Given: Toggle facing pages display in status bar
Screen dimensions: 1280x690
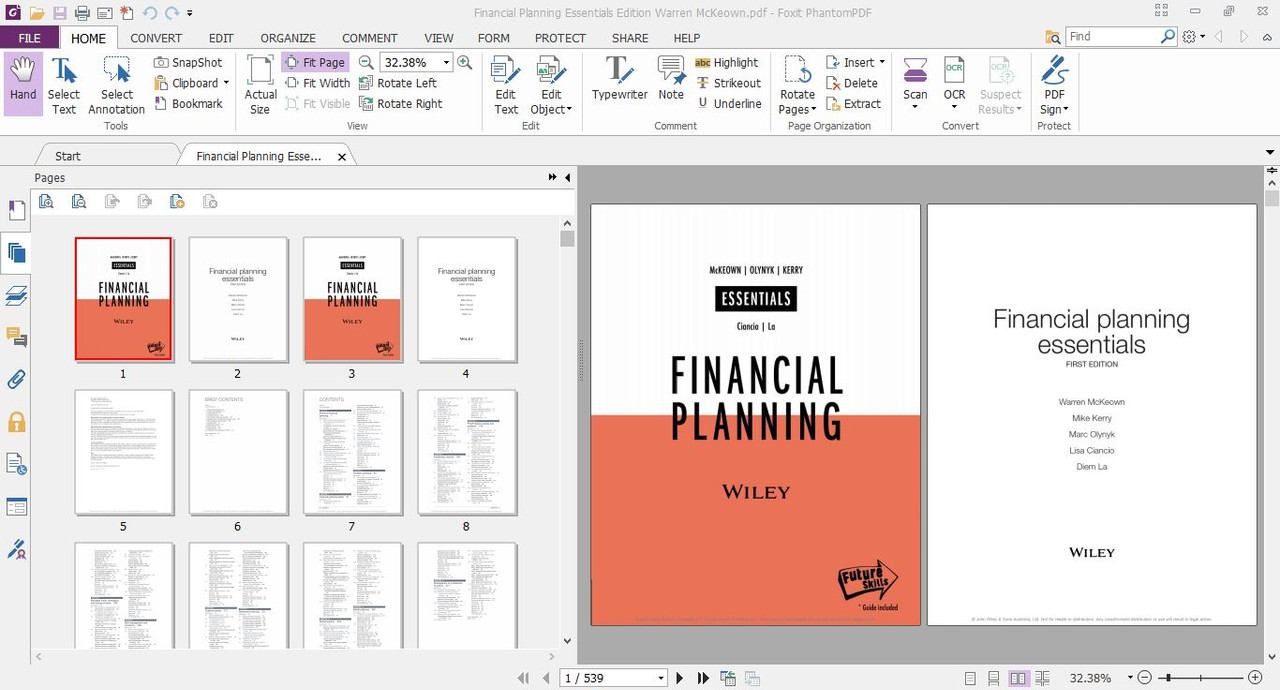Looking at the screenshot, I should 1018,678.
